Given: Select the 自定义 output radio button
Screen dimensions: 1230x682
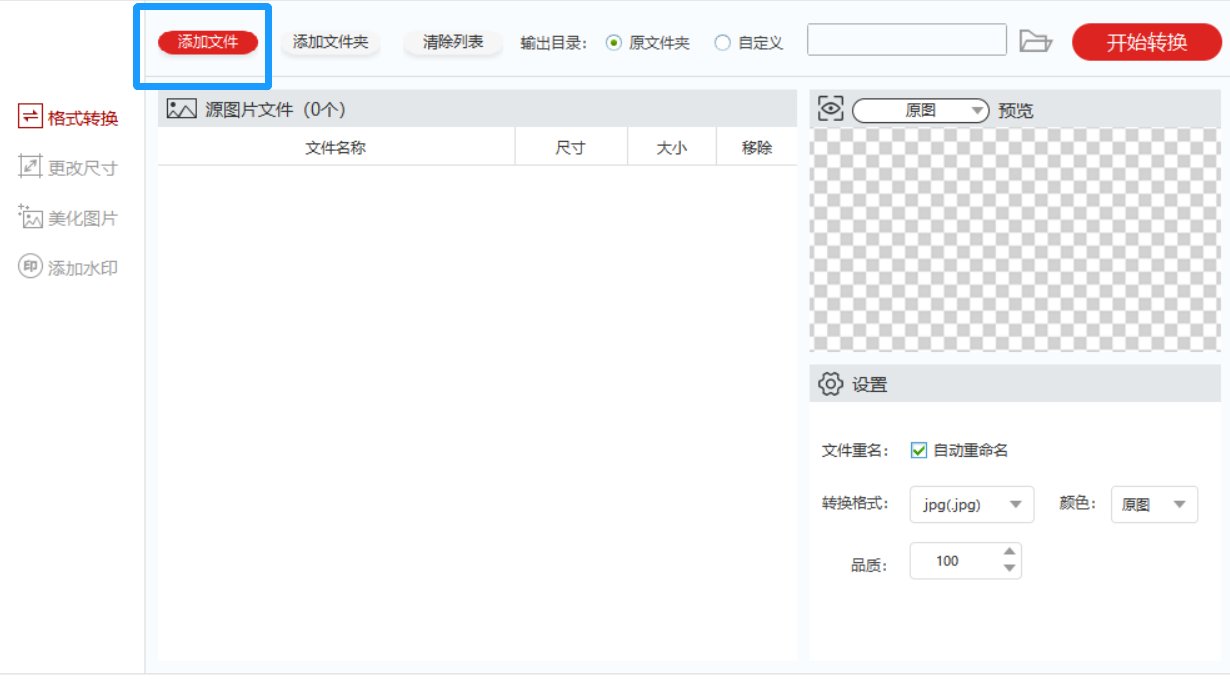Looking at the screenshot, I should click(x=722, y=43).
